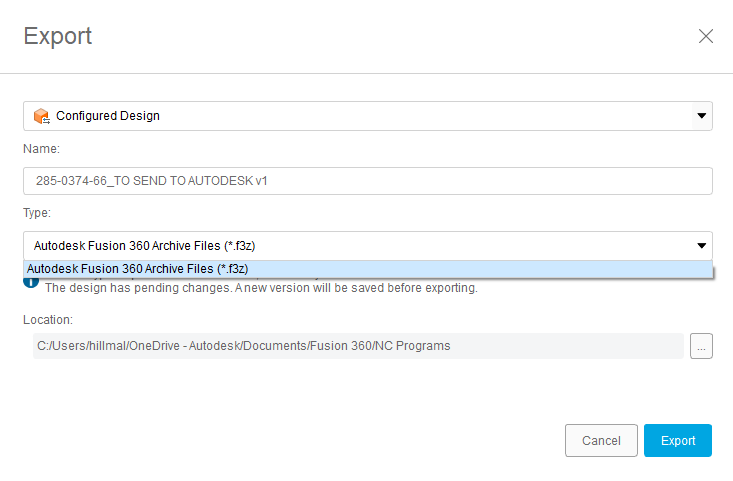733x481 pixels.
Task: Expand the Configured Design dropdown arrow
Action: click(701, 116)
